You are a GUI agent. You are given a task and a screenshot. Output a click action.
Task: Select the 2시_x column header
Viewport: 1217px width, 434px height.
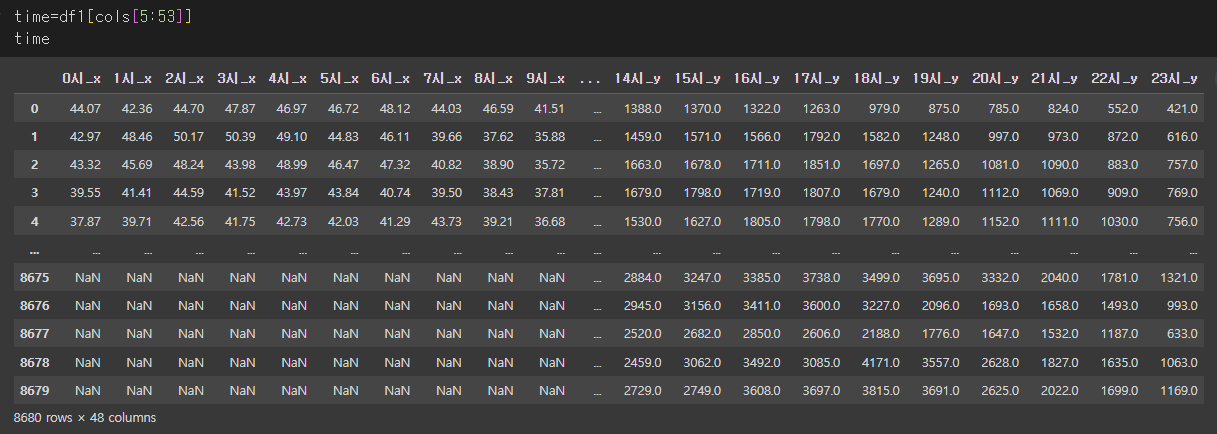184,78
